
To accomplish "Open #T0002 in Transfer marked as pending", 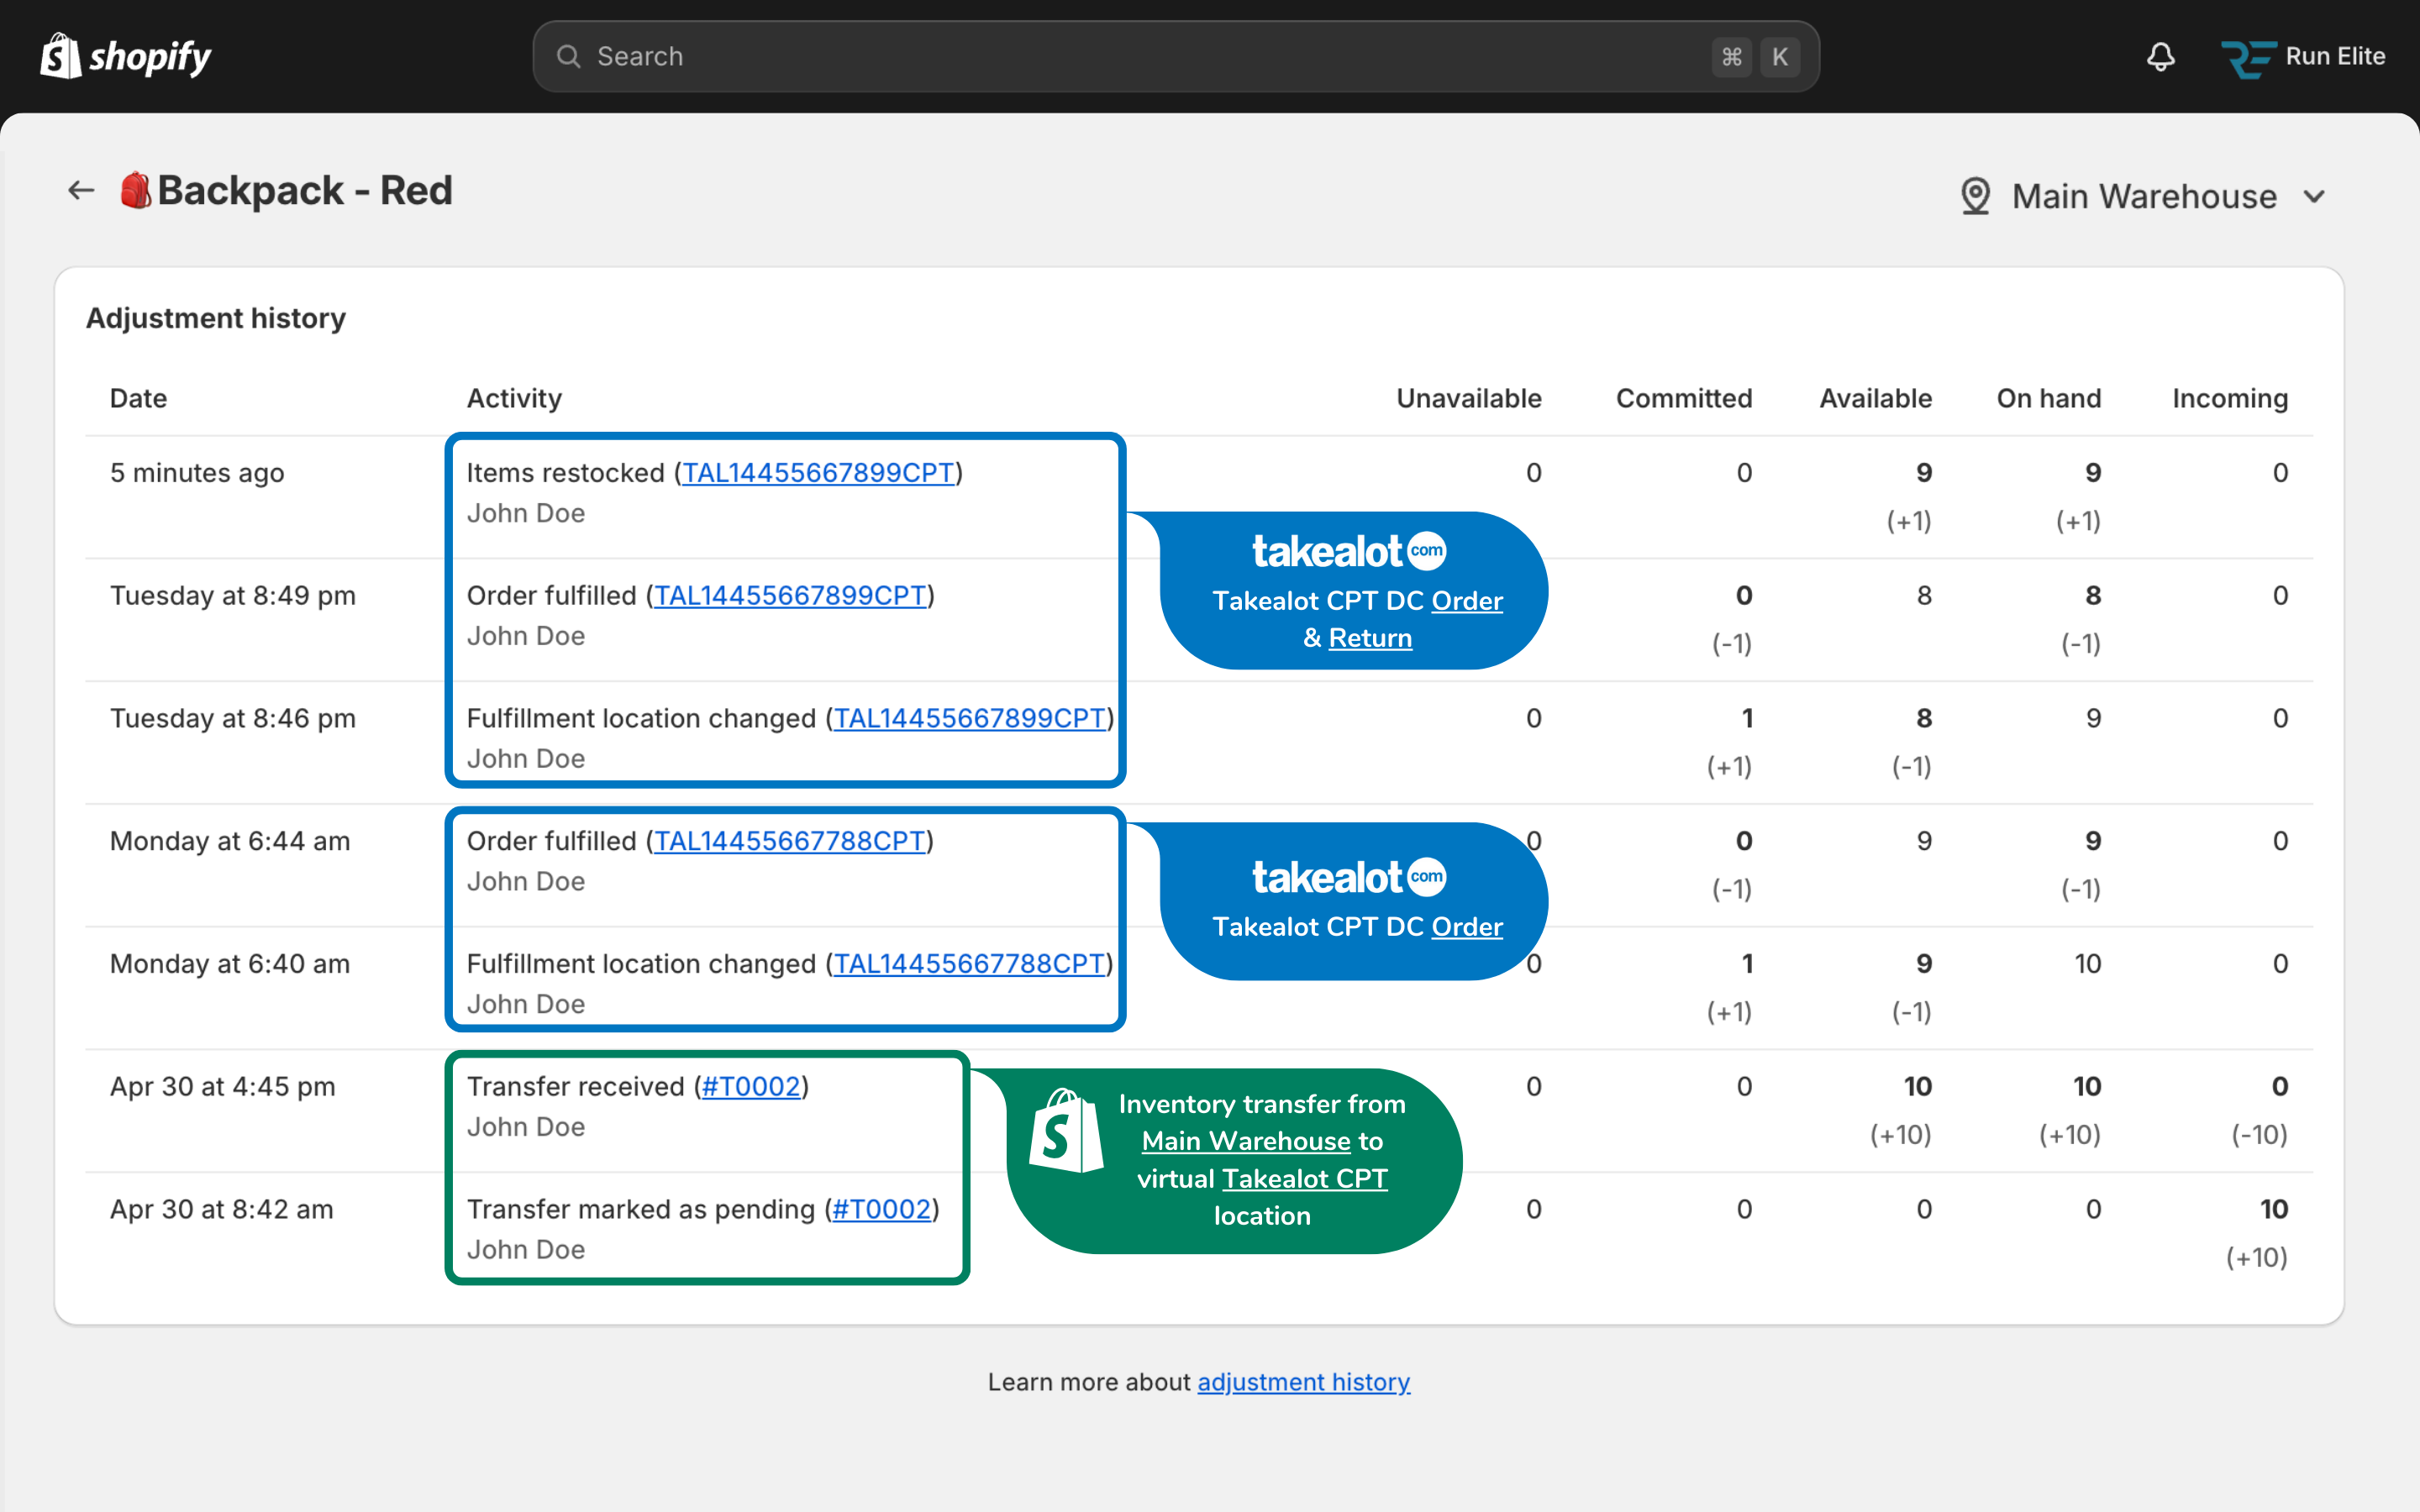I will pos(881,1210).
